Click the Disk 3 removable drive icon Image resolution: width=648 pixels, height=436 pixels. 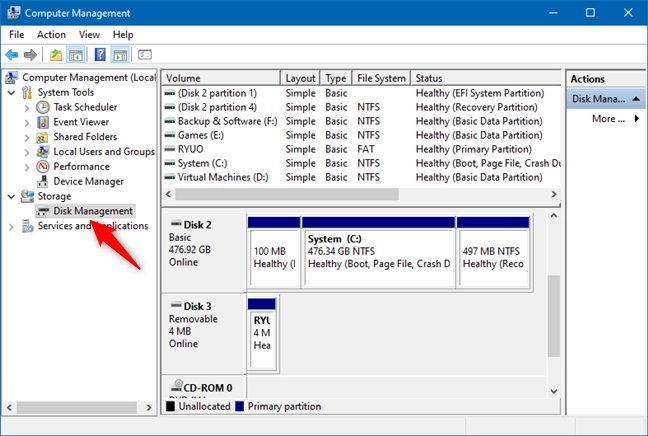[x=176, y=305]
